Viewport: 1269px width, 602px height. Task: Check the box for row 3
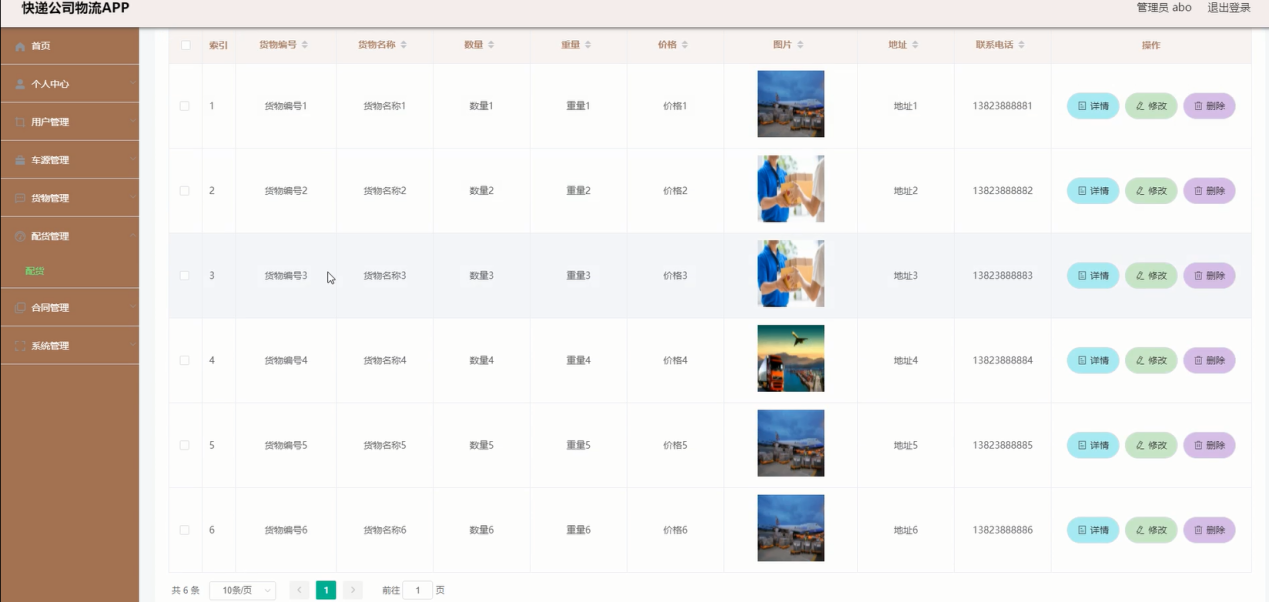[185, 276]
